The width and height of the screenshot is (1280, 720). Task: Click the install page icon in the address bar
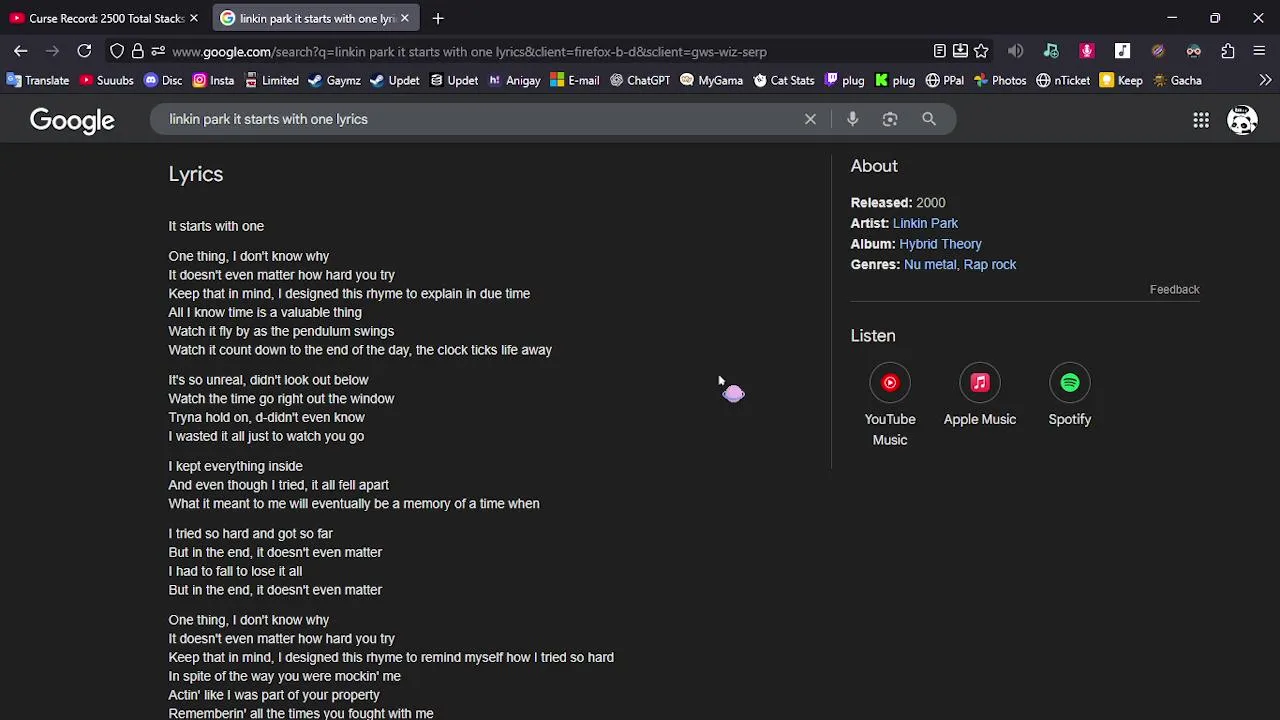[960, 51]
